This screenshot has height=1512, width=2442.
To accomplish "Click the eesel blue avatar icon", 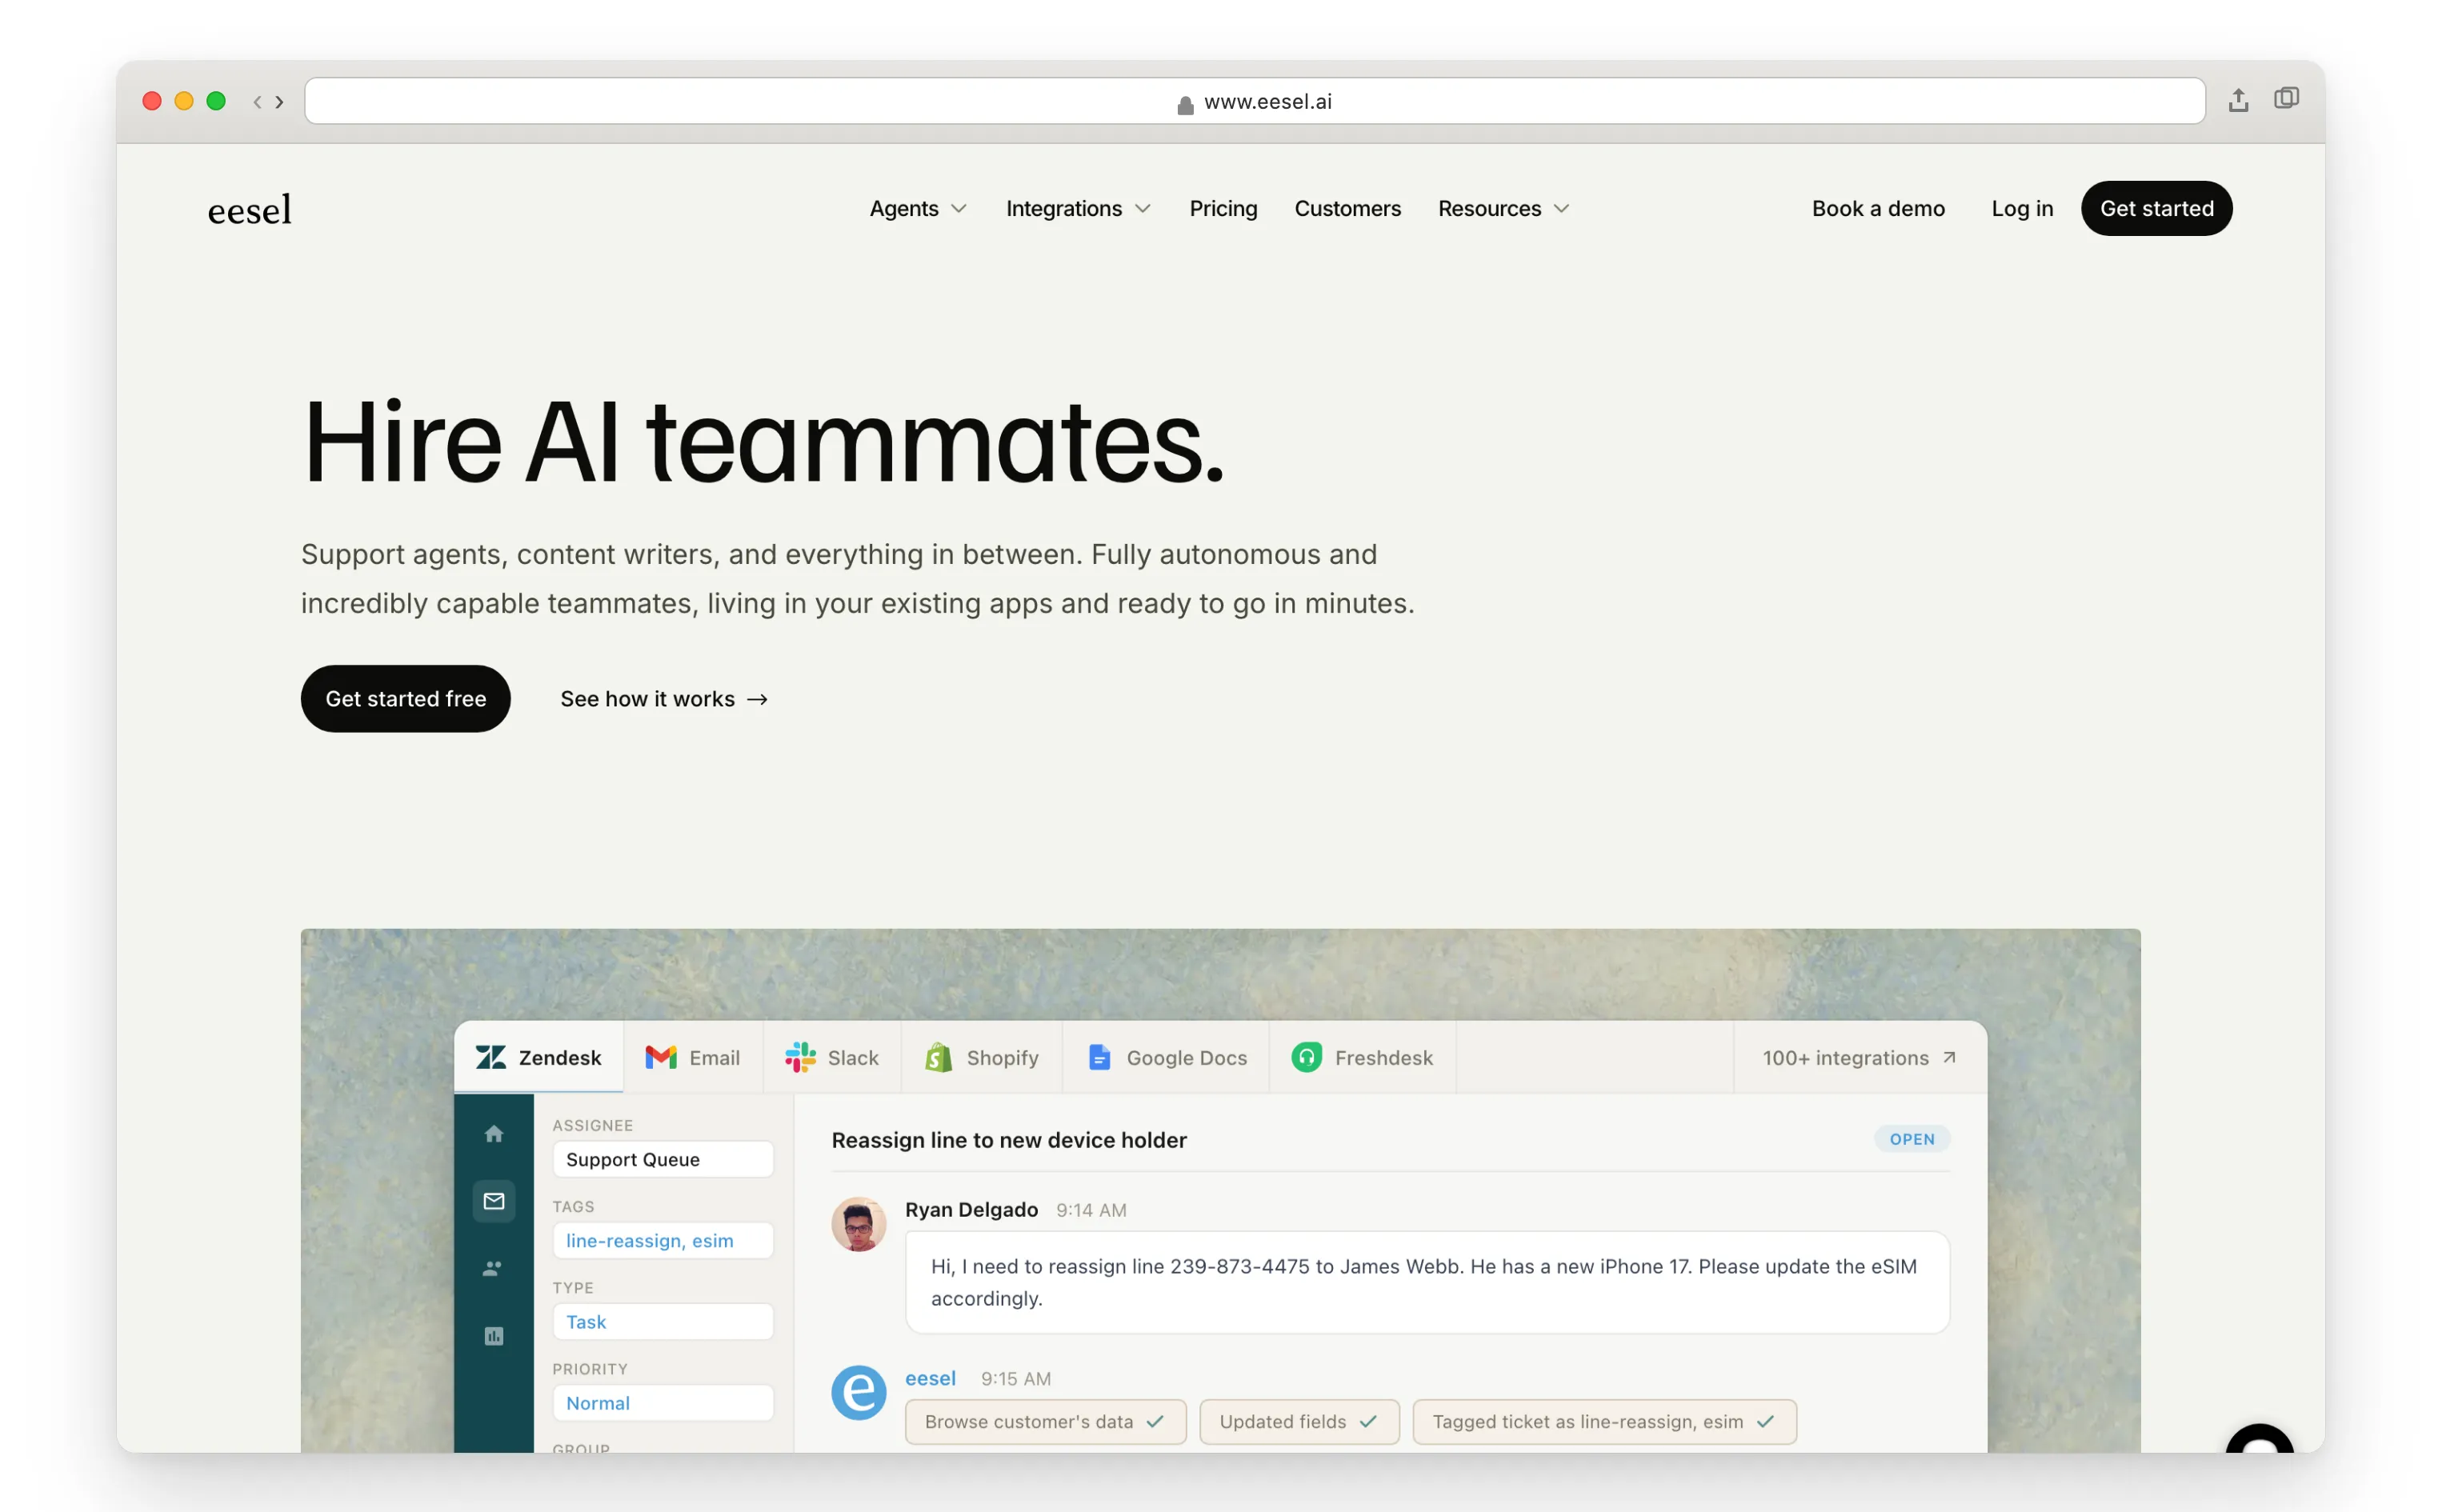I will point(859,1392).
